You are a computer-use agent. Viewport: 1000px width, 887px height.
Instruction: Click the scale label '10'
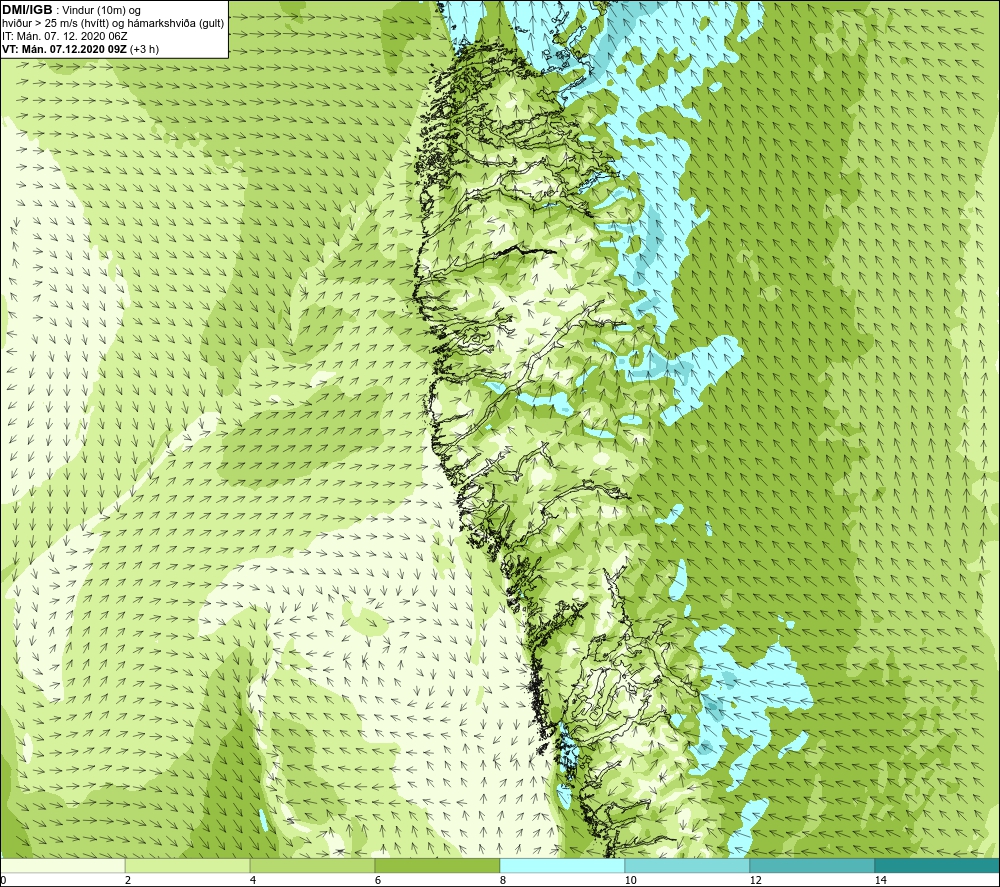tap(630, 880)
